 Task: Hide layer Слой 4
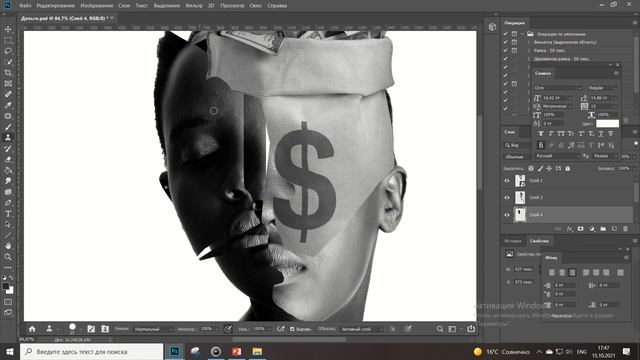click(507, 215)
